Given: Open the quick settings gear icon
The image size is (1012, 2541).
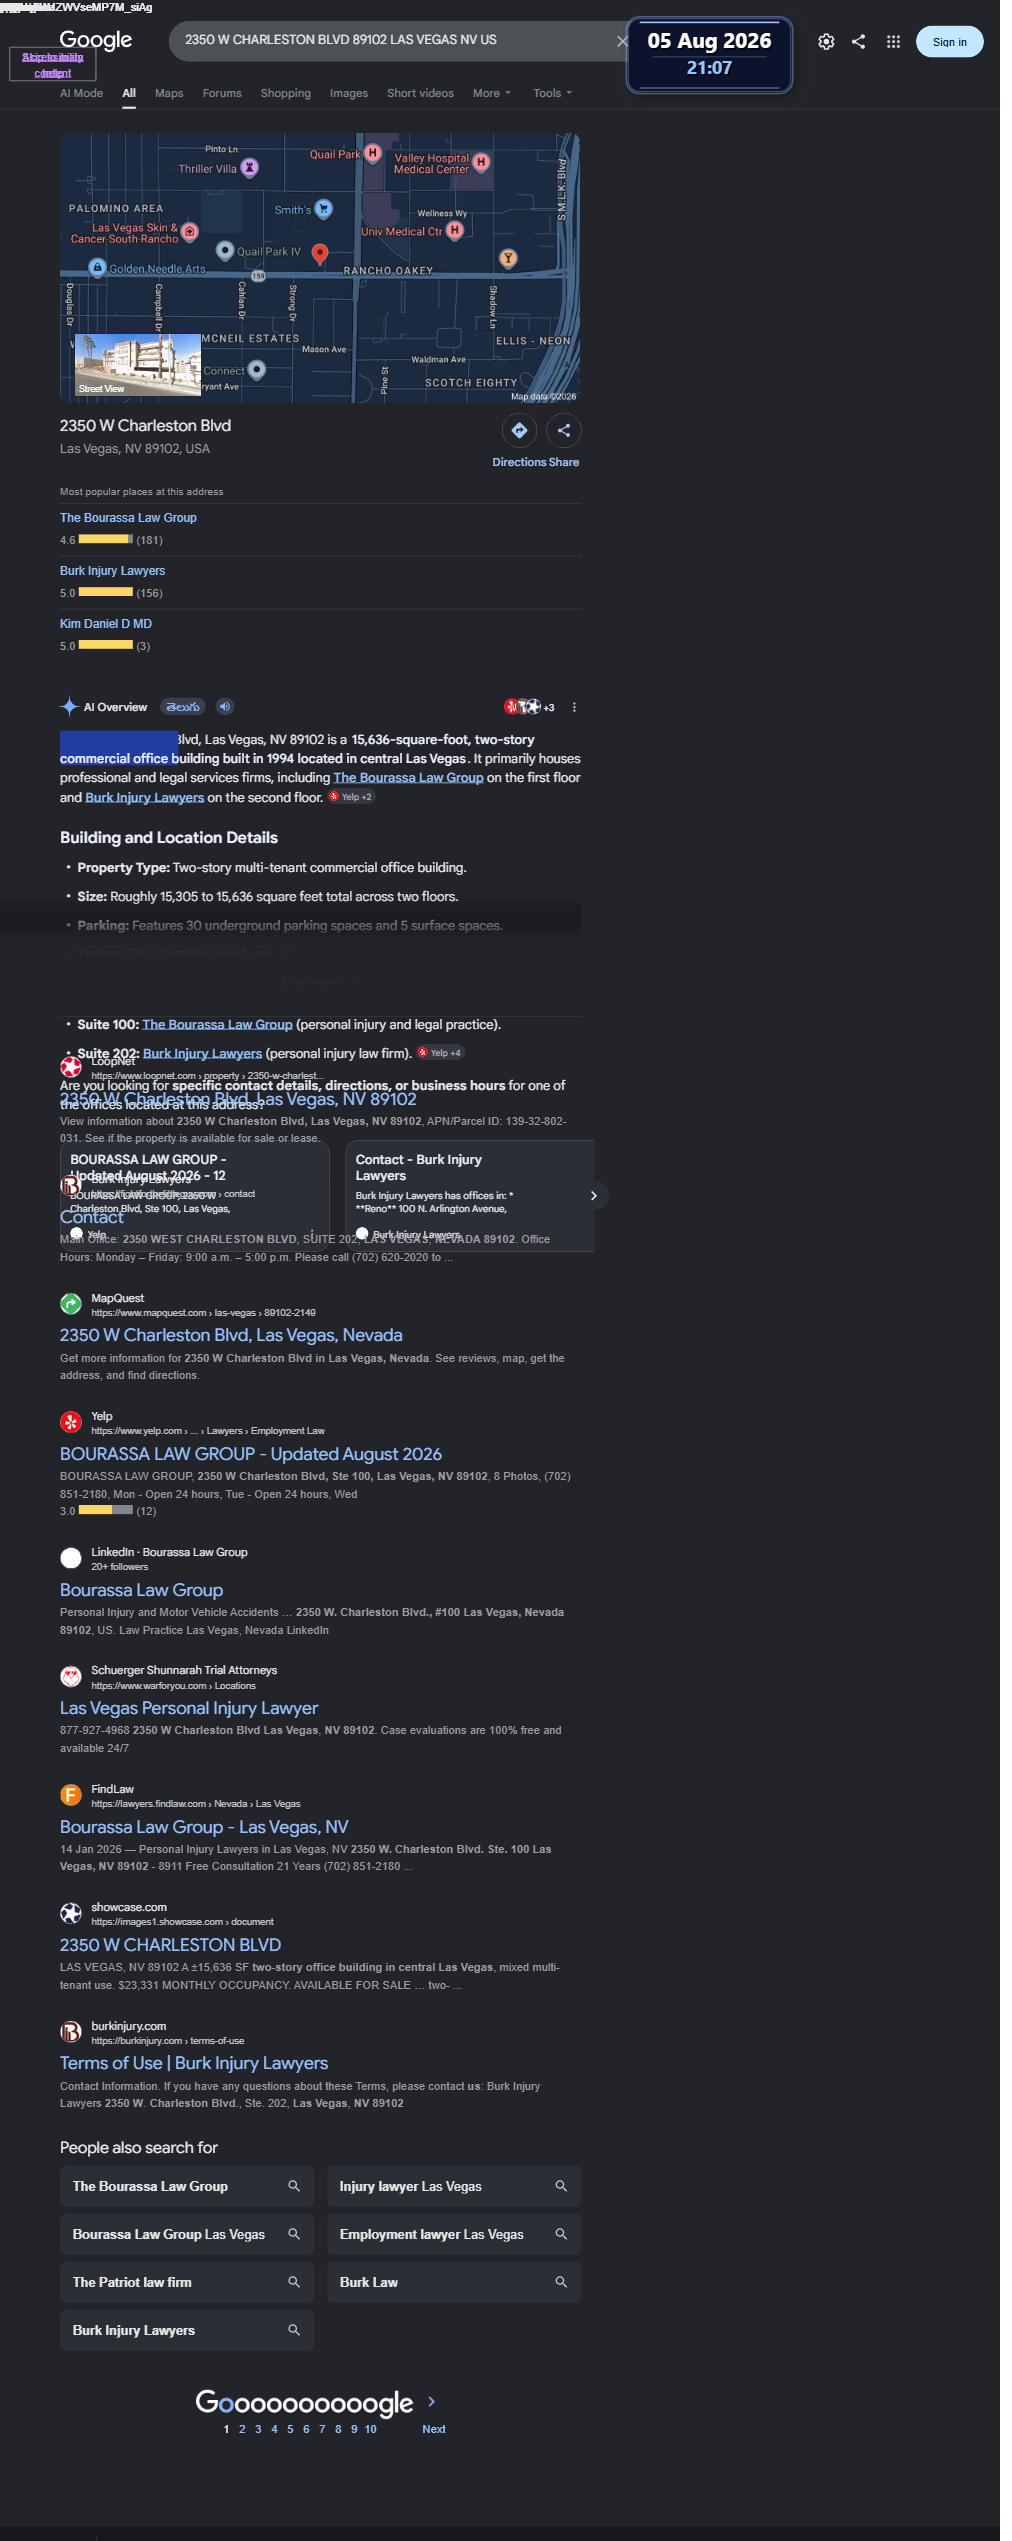Looking at the screenshot, I should tap(826, 42).
